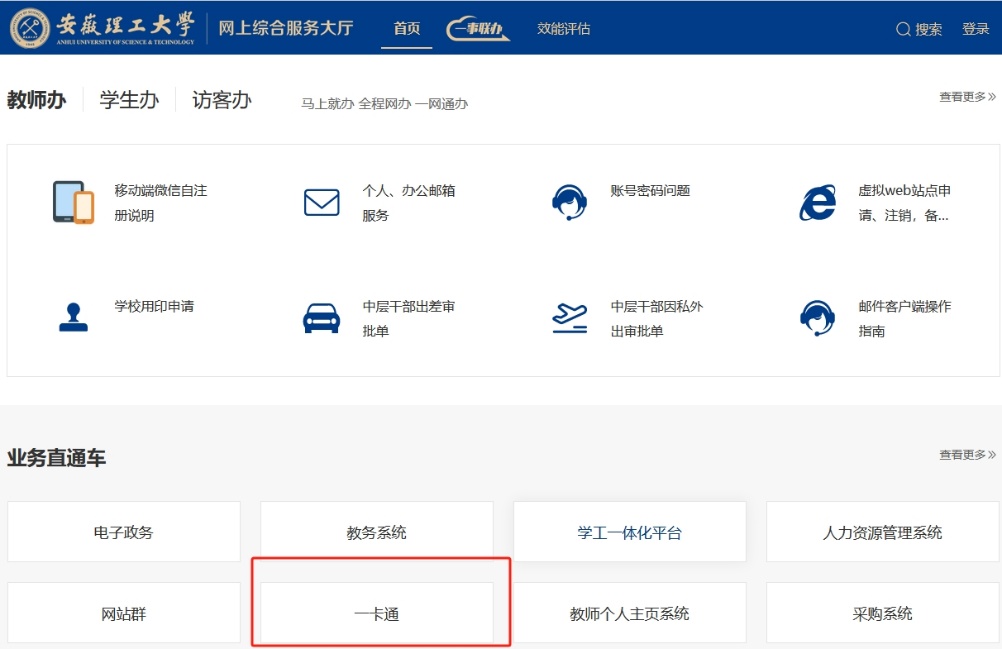This screenshot has height=649, width=1002.
Task: Click the 教务系统 button
Action: 377,533
